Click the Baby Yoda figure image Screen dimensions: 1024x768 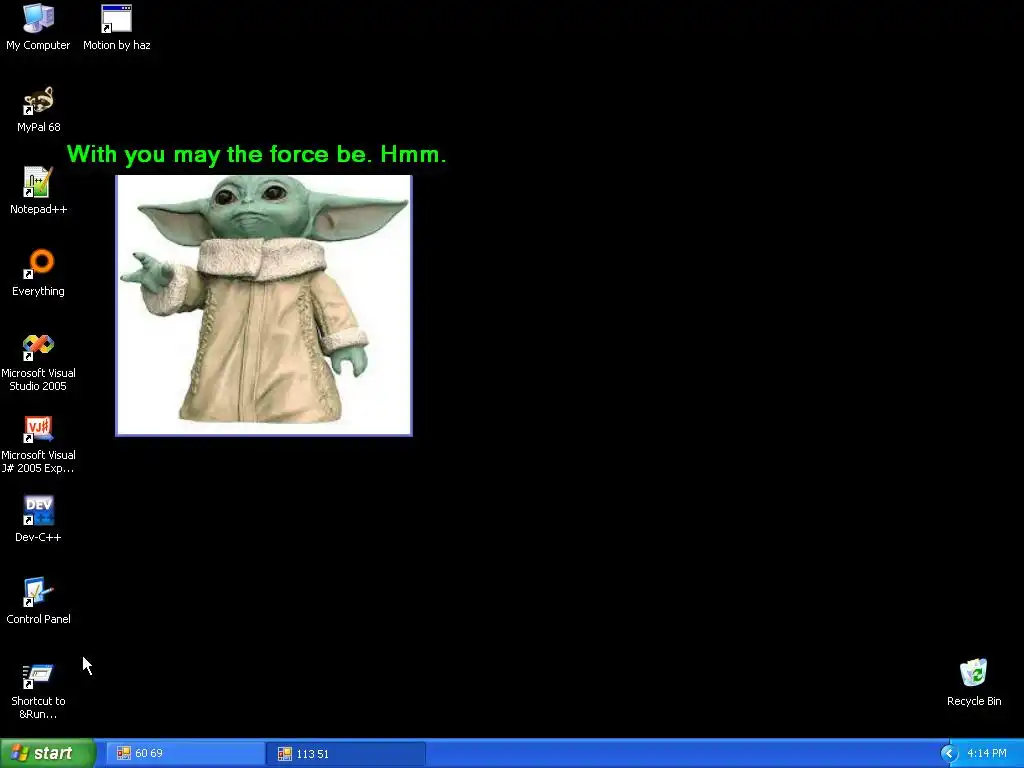(x=264, y=305)
